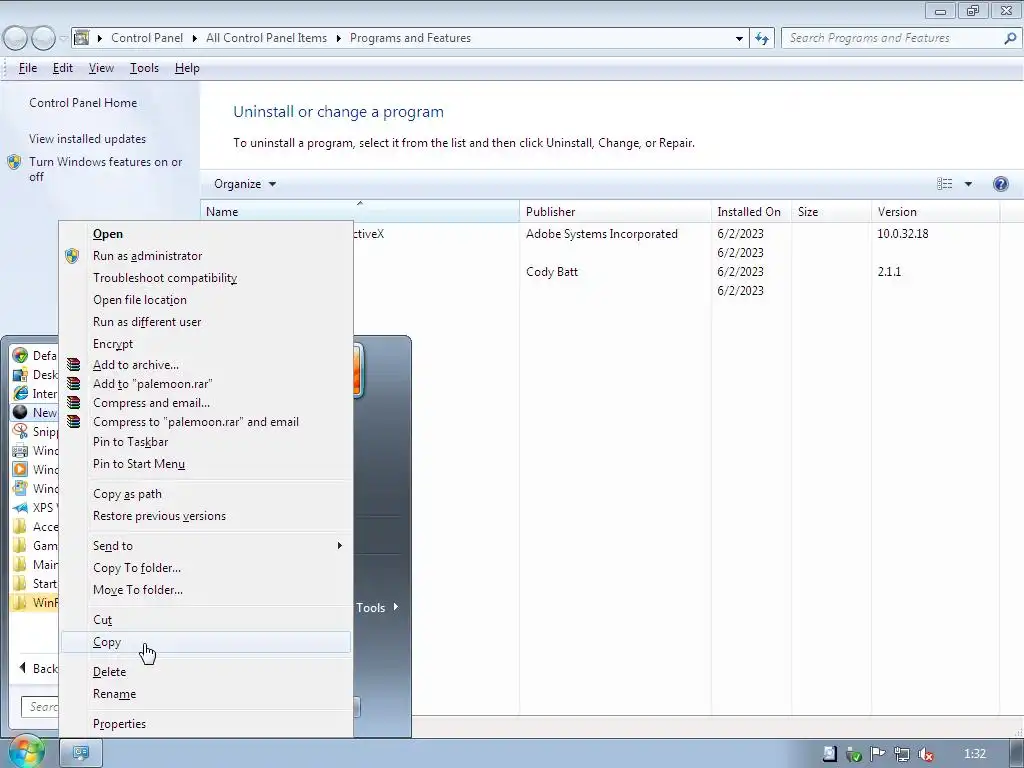This screenshot has width=1024, height=768.
Task: Select Run as different user
Action: click(x=206, y=322)
